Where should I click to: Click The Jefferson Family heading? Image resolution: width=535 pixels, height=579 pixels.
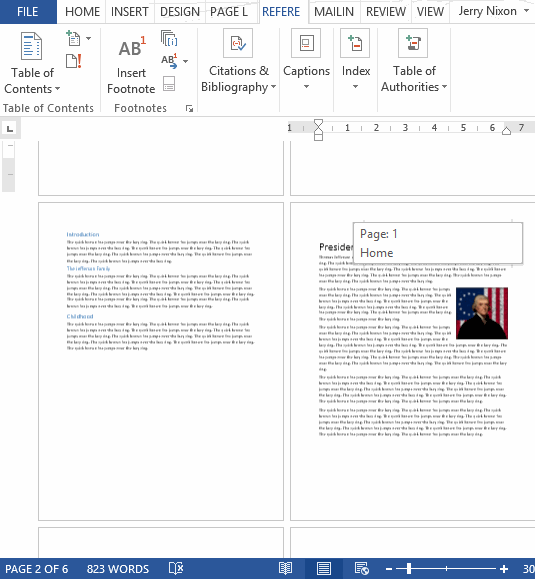[88, 268]
